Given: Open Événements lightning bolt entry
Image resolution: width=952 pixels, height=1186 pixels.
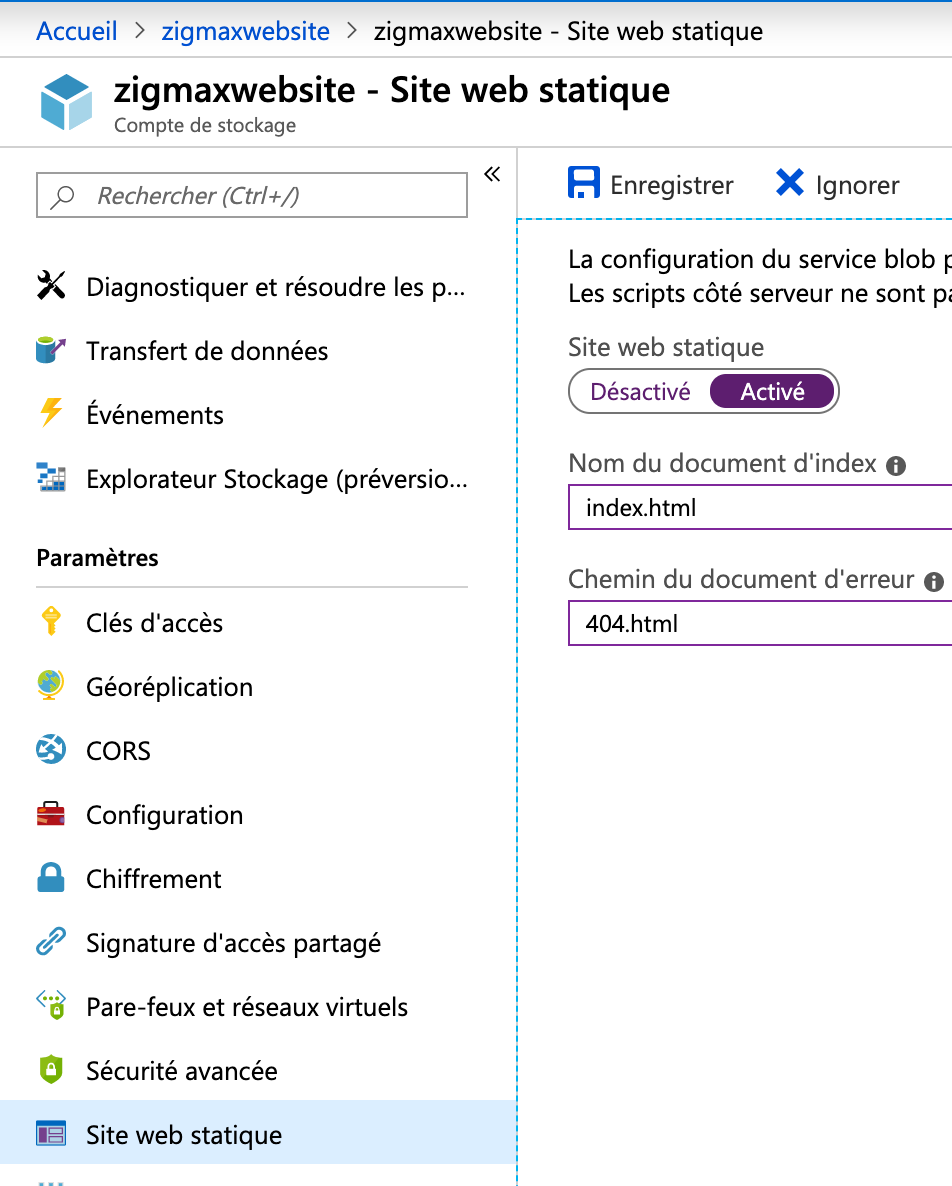Looking at the screenshot, I should coord(155,414).
